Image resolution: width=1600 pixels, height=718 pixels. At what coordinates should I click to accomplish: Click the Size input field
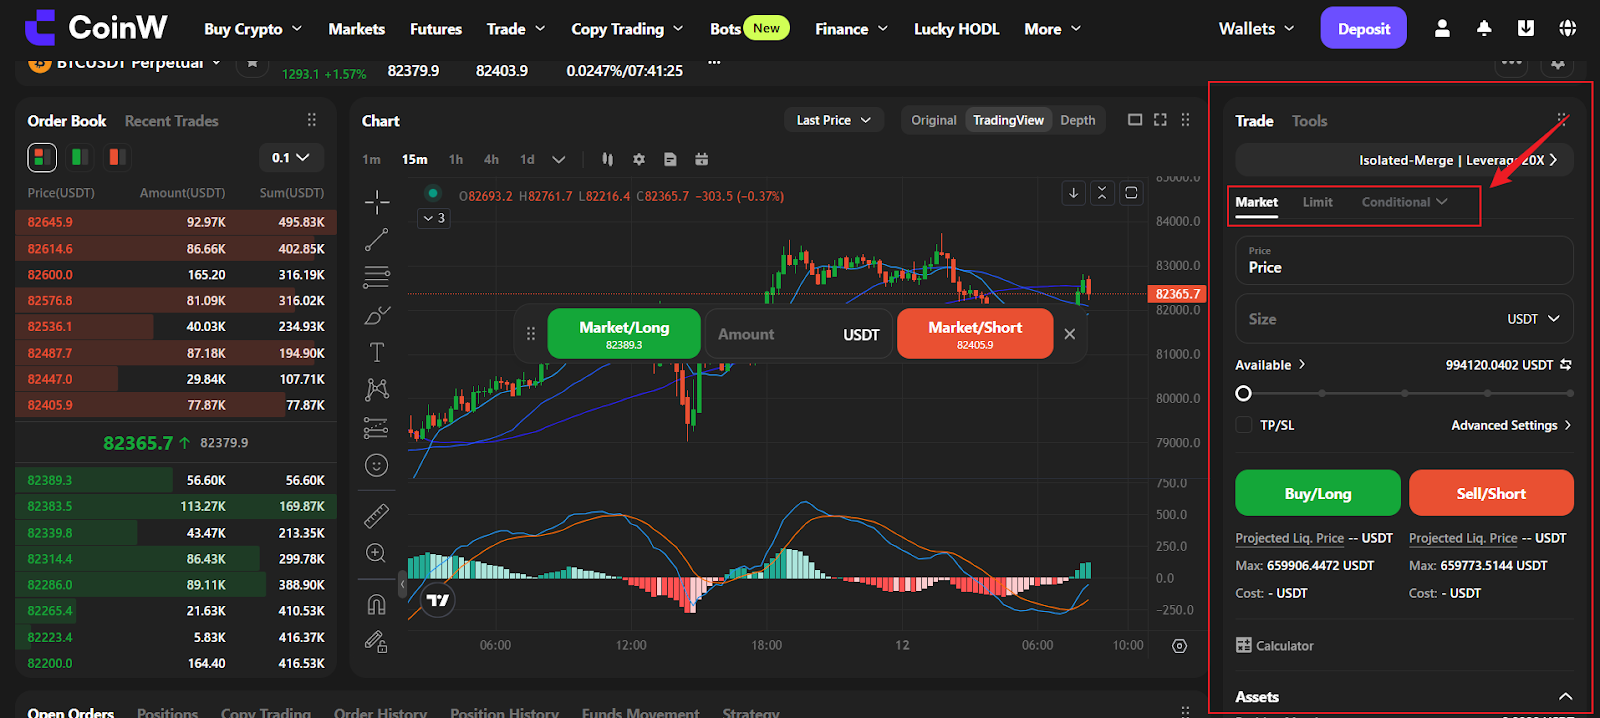(x=1404, y=319)
